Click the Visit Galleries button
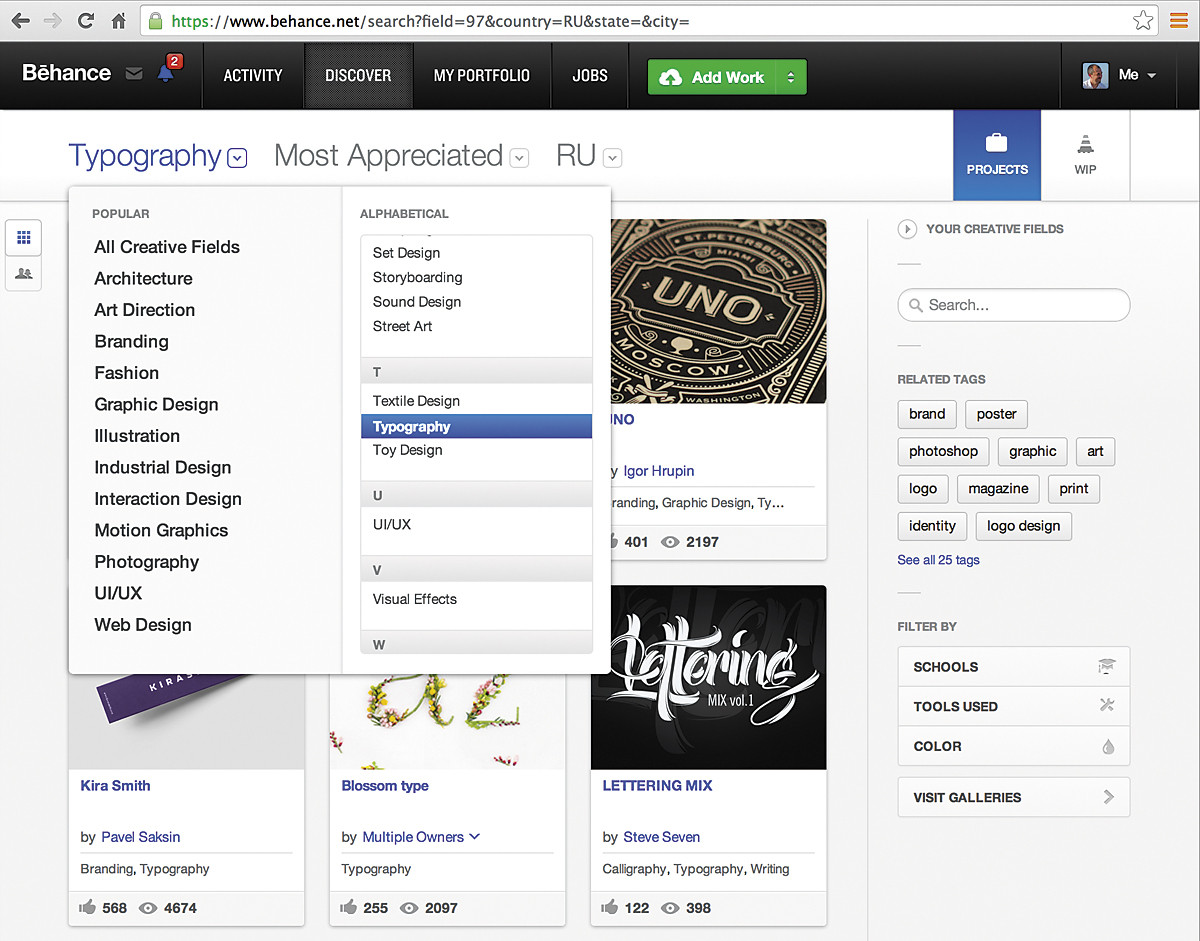The image size is (1200, 941). point(1013,797)
